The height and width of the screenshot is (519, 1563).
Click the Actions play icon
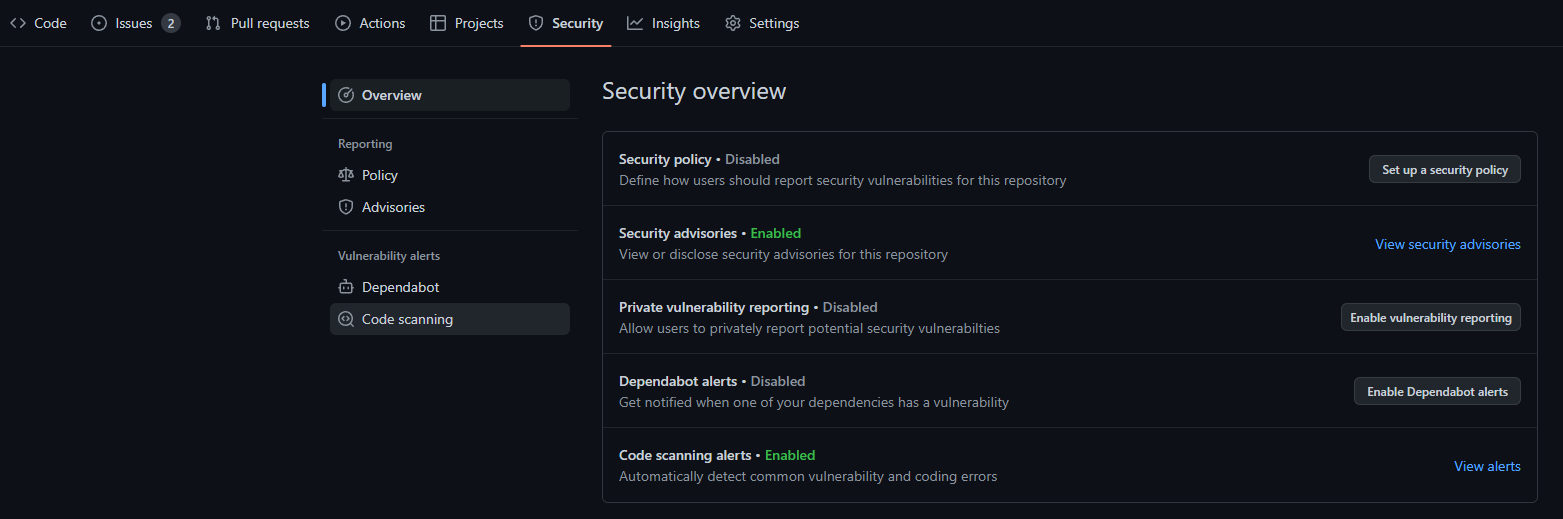[343, 23]
